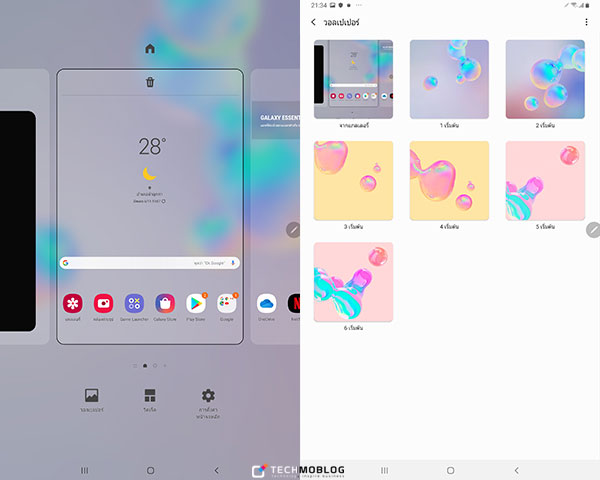Tap the trash icon to delete page
The height and width of the screenshot is (480, 600).
[x=150, y=82]
